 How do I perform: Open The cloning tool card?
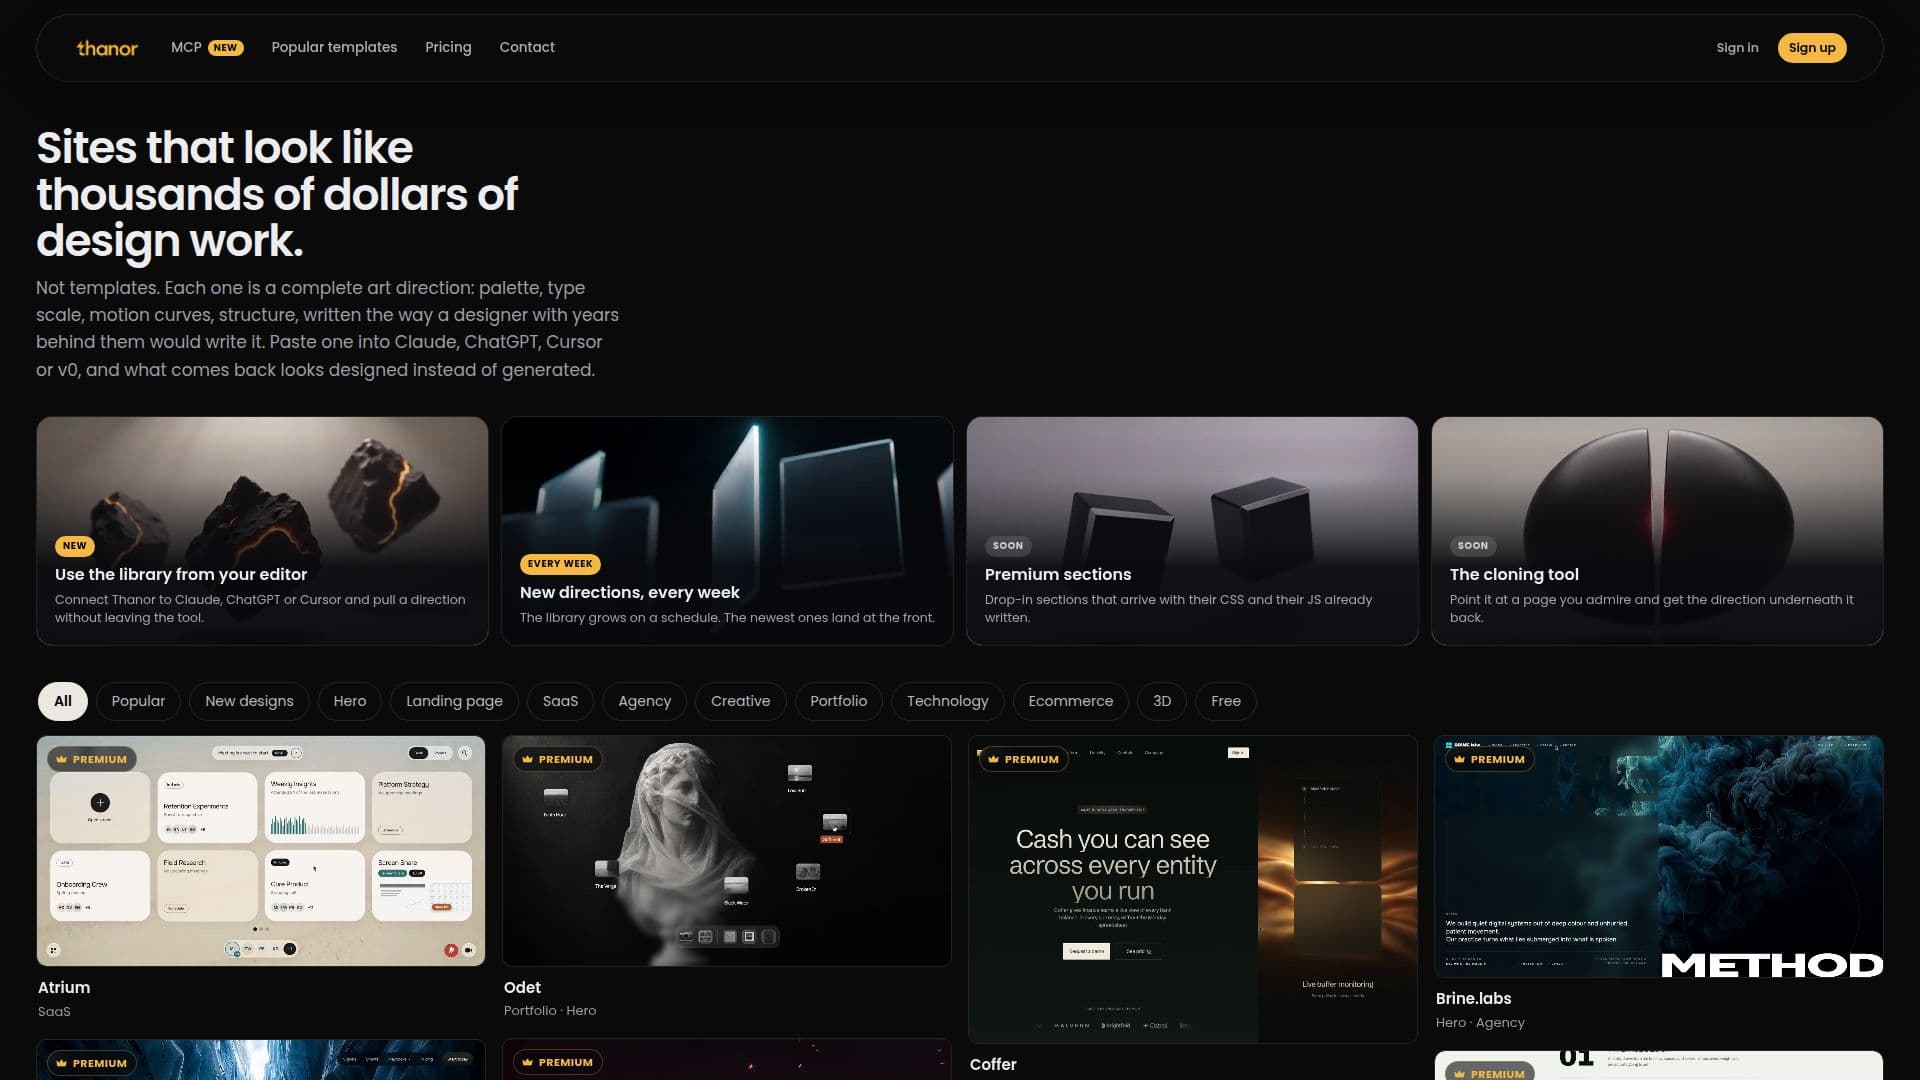point(1657,531)
